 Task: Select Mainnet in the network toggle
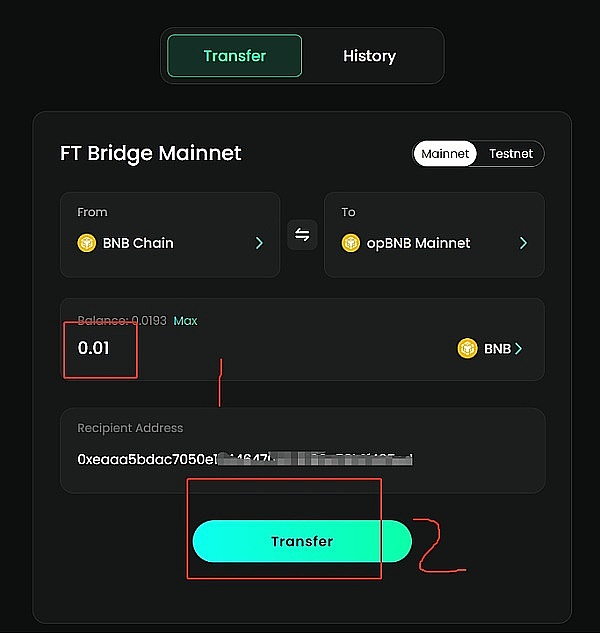coord(446,154)
